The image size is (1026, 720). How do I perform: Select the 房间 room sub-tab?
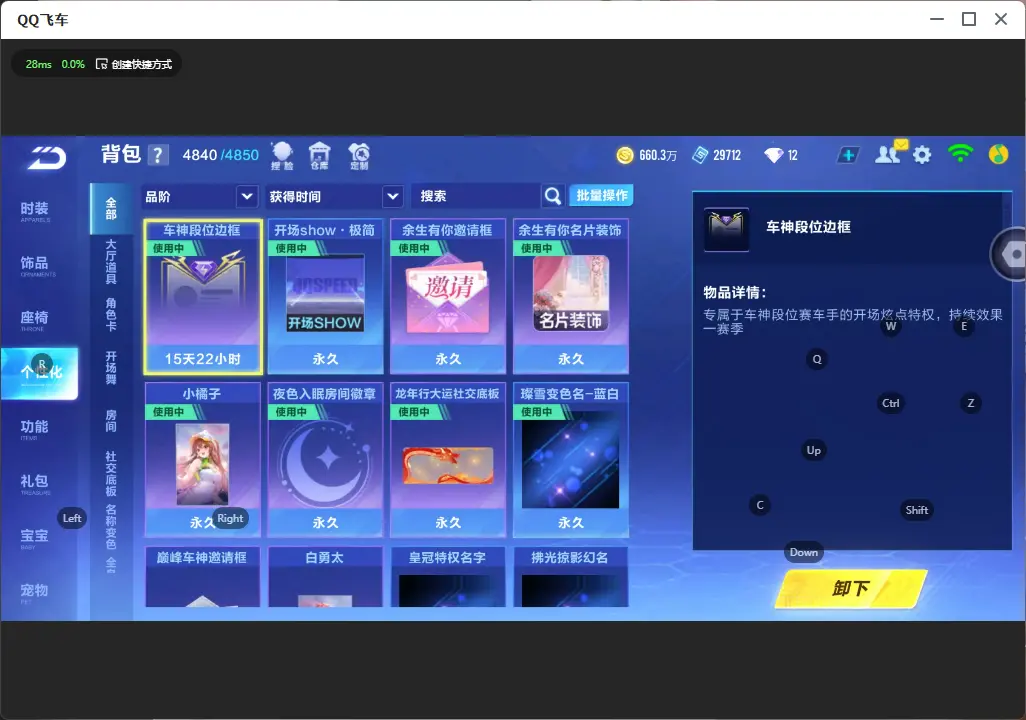coord(111,421)
